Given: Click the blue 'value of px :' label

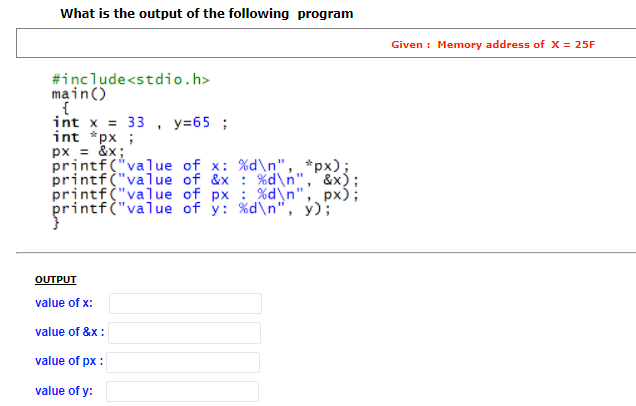Looking at the screenshot, I should click(69, 361).
